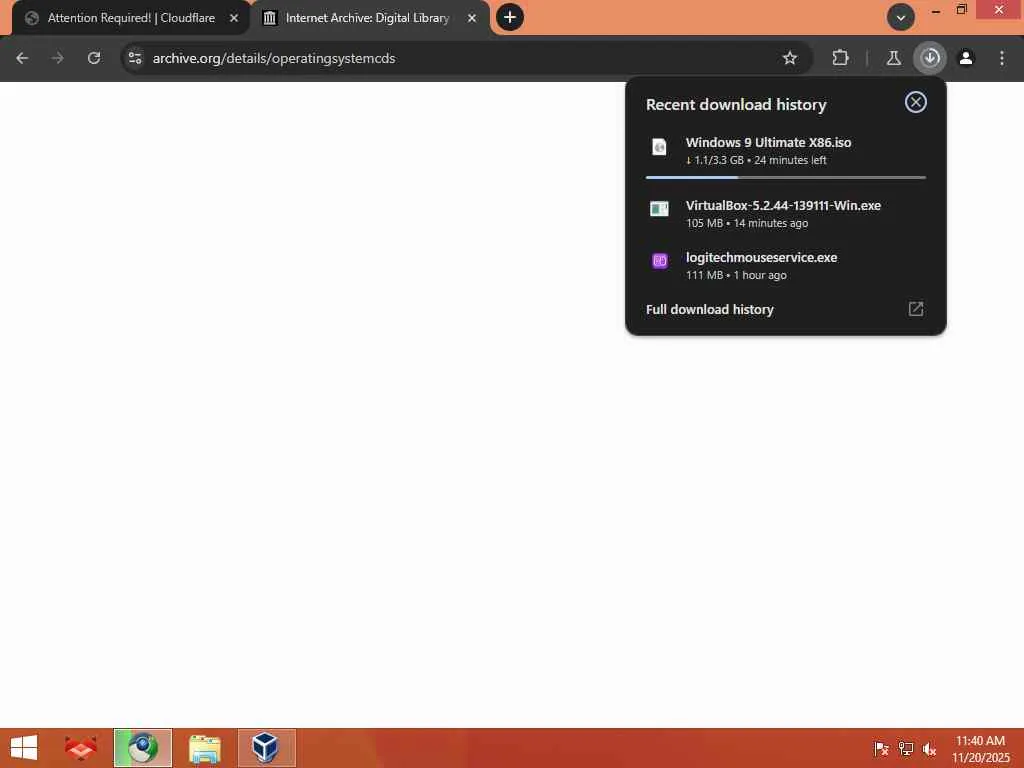Click the muted volume tray icon

(929, 749)
